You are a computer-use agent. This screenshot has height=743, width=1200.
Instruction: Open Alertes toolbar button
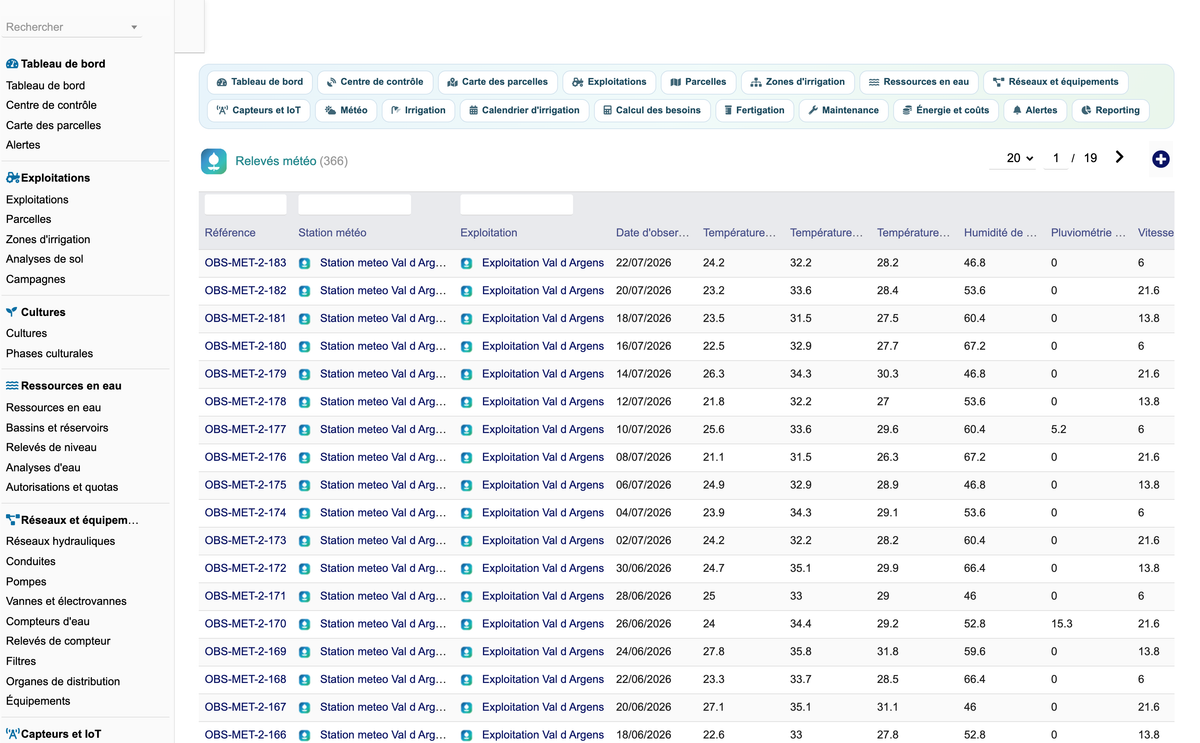[1035, 110]
